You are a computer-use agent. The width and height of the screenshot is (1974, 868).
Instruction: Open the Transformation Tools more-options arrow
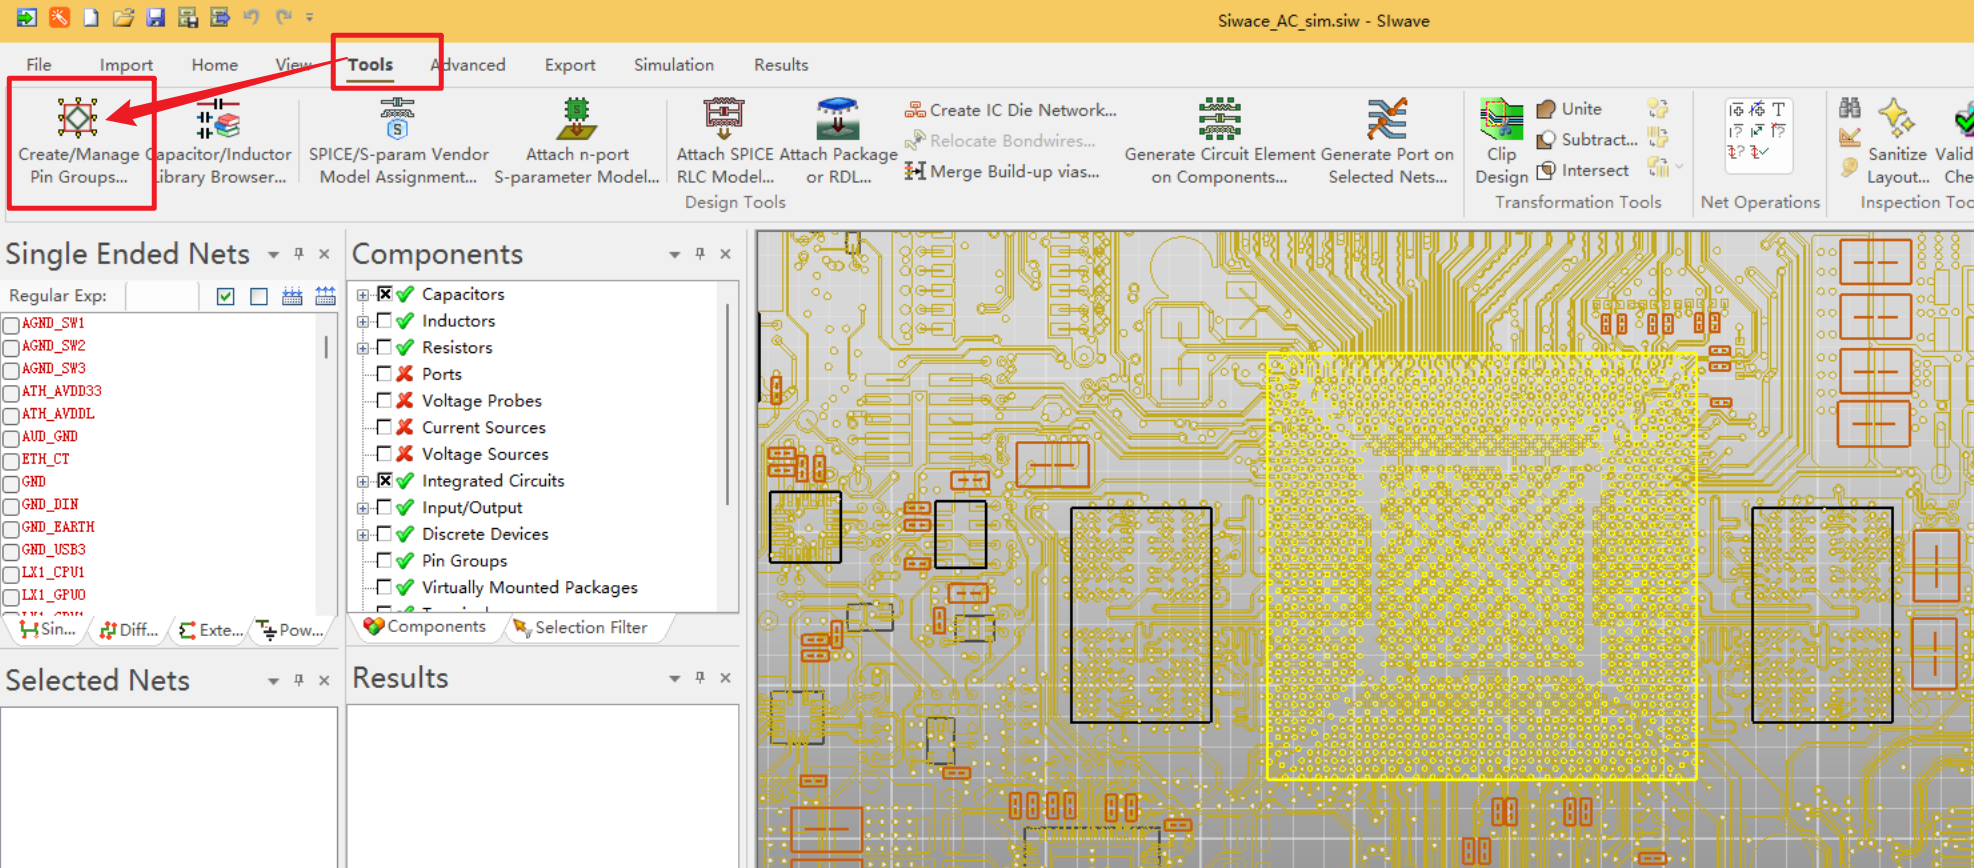click(x=1678, y=167)
